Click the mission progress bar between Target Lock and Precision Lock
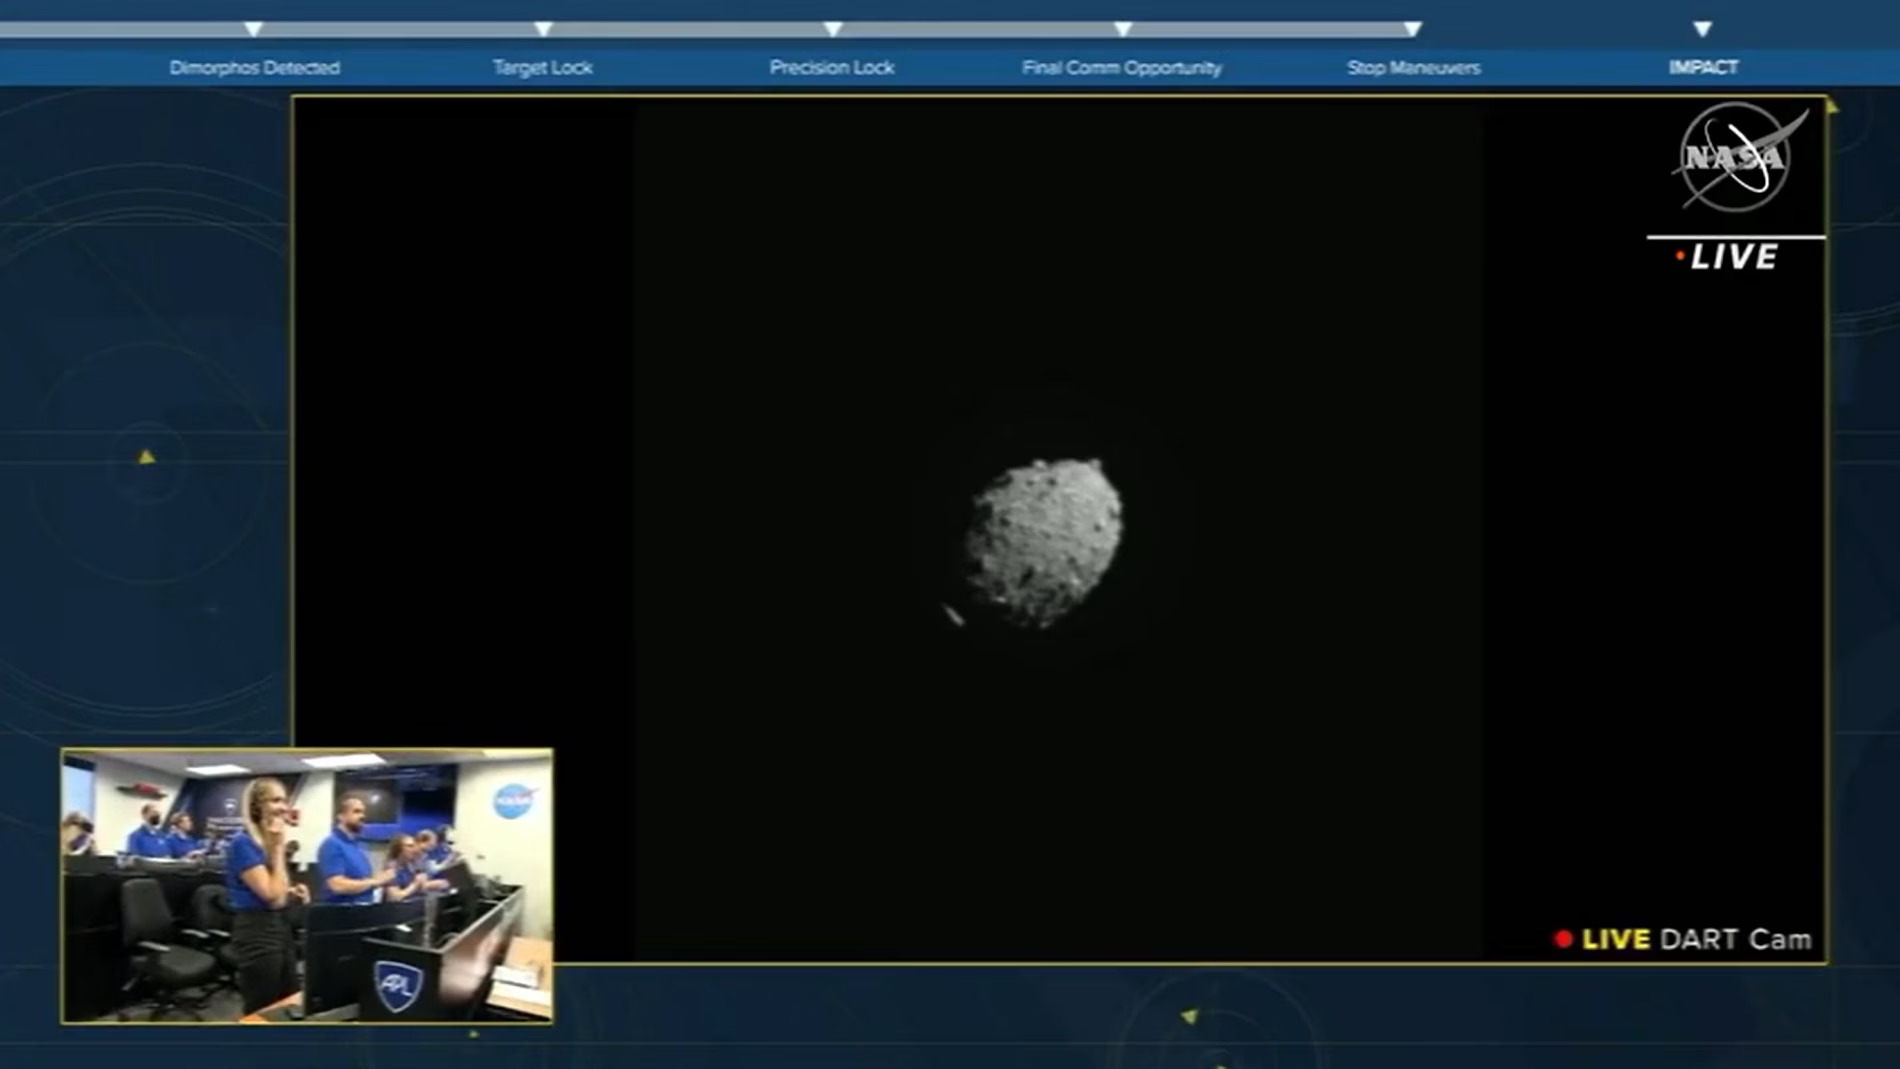Viewport: 1900px width, 1069px height. tap(688, 30)
